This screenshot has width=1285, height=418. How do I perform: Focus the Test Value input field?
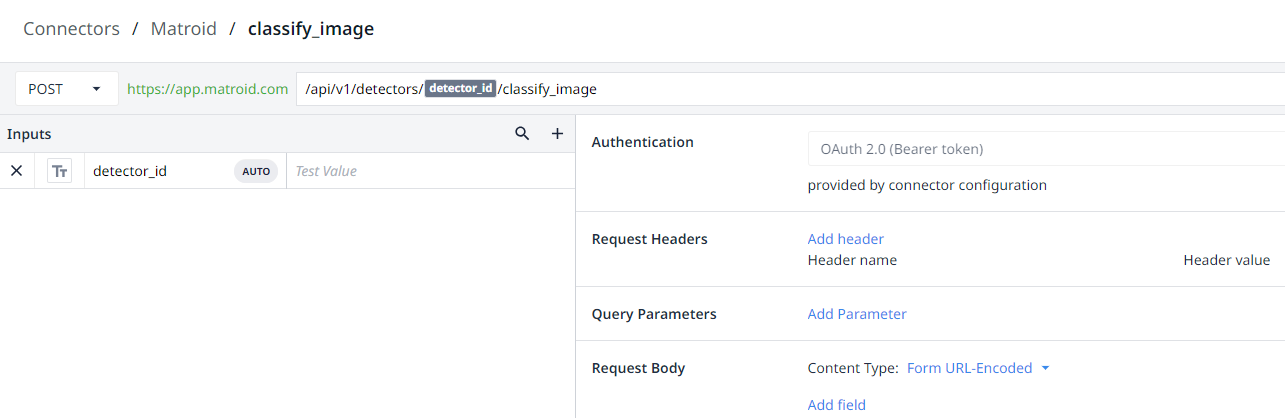(430, 171)
